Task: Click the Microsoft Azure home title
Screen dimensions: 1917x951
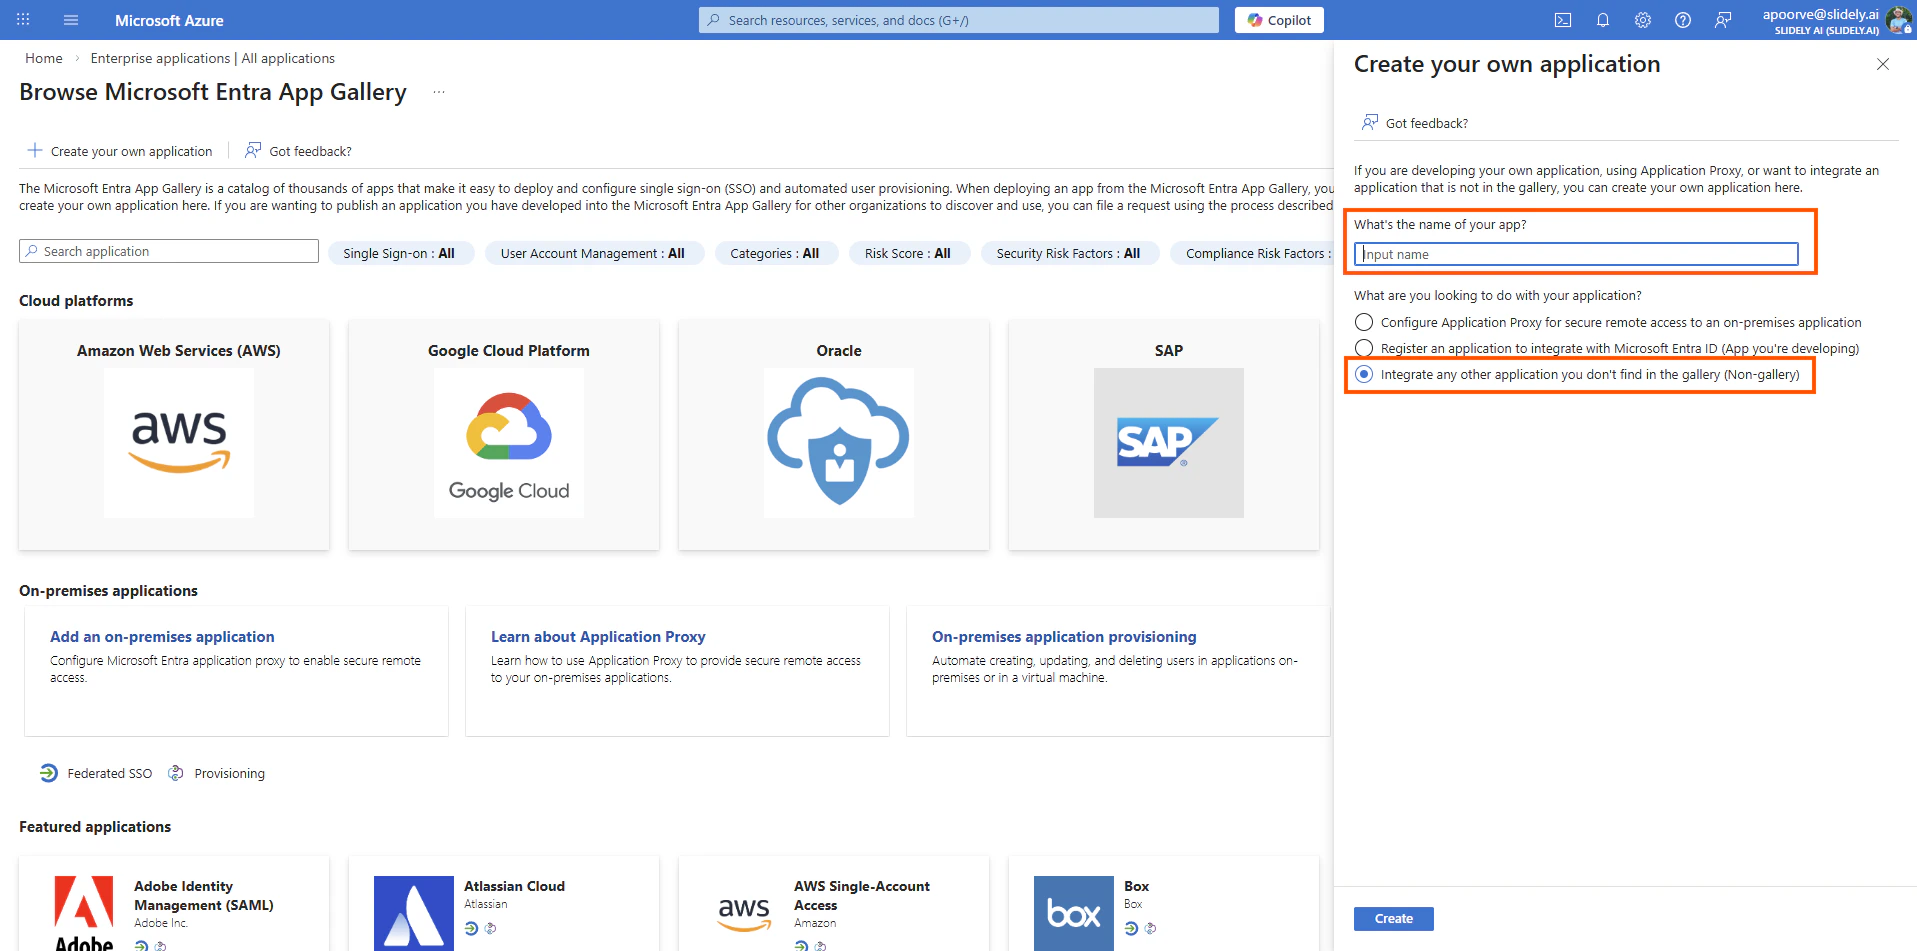Action: pos(169,20)
